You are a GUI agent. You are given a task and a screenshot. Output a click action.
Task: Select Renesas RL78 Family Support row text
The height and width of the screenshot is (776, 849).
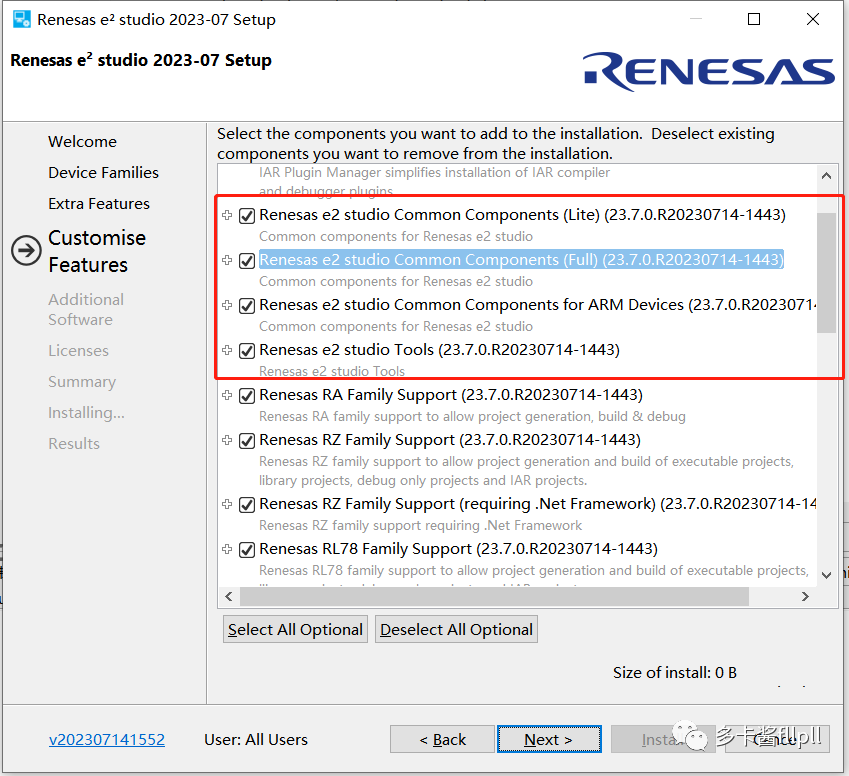tap(459, 549)
